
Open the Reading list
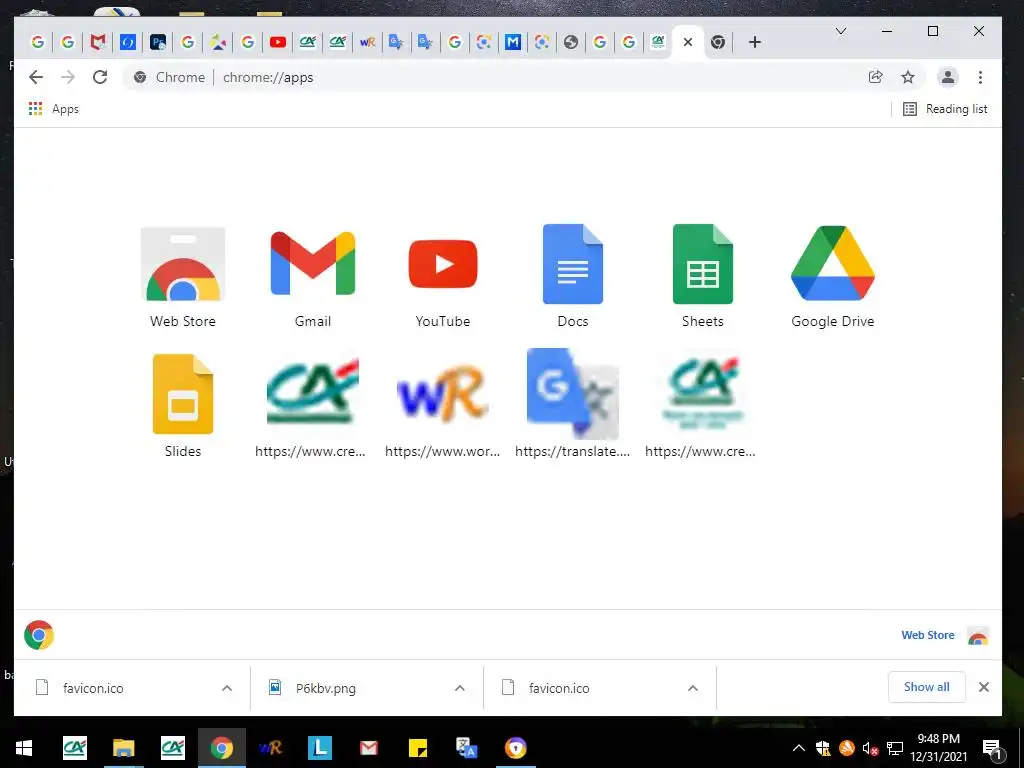[x=945, y=109]
